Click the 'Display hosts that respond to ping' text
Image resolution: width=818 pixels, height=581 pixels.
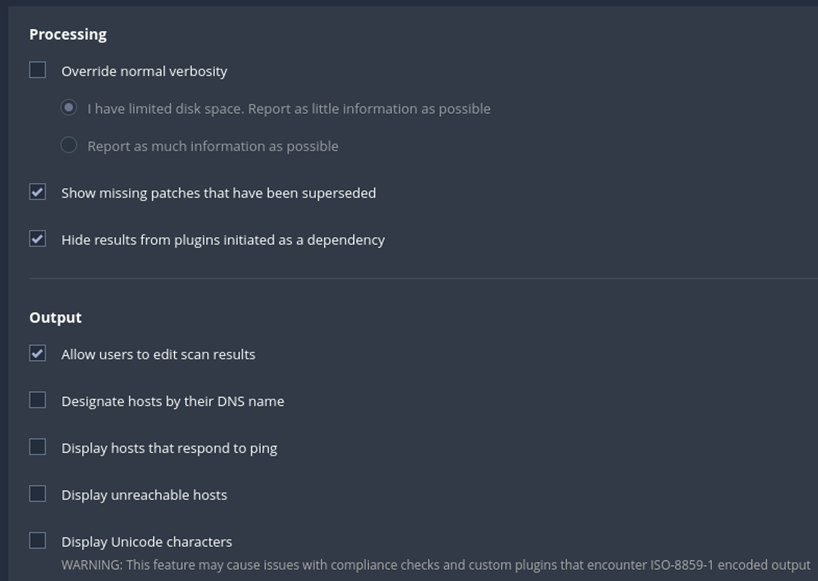coord(169,449)
